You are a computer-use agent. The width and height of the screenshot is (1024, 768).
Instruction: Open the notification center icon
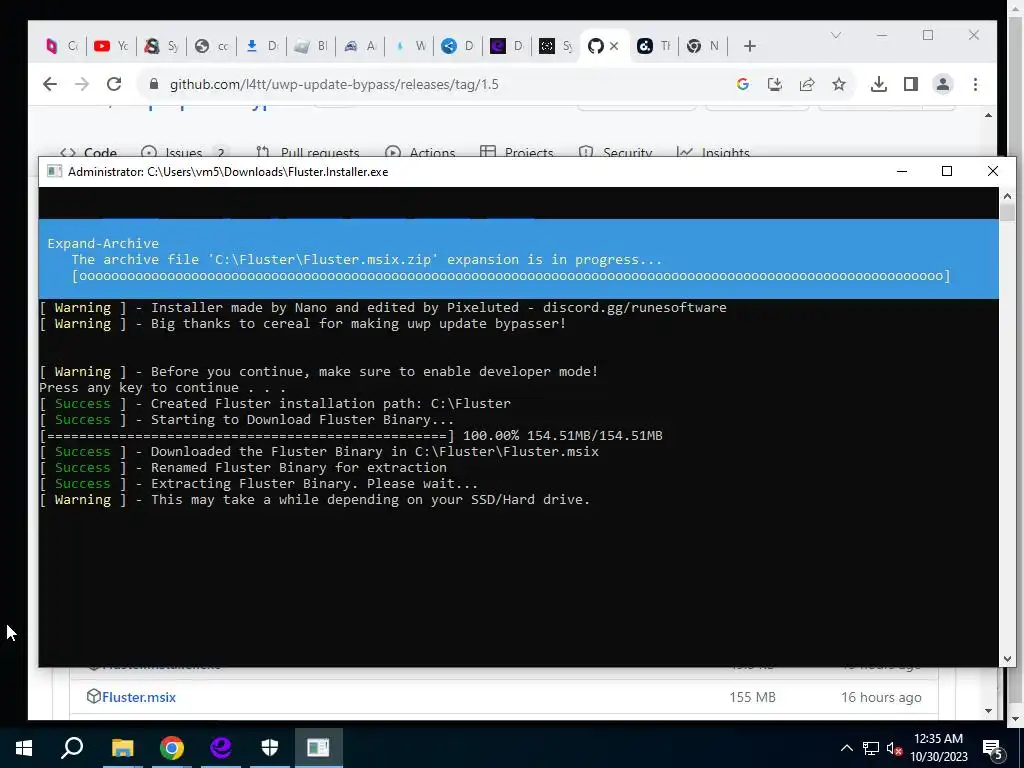click(x=993, y=750)
